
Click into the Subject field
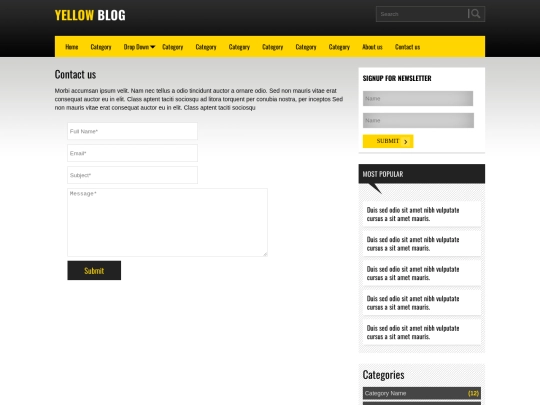tap(133, 175)
